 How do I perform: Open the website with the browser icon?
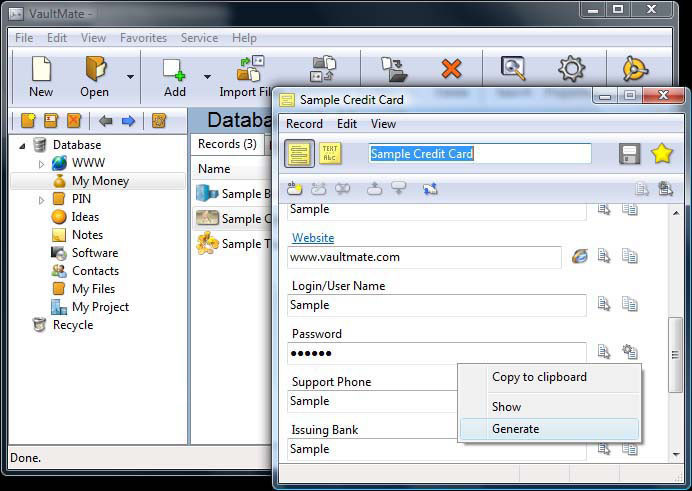(x=580, y=257)
